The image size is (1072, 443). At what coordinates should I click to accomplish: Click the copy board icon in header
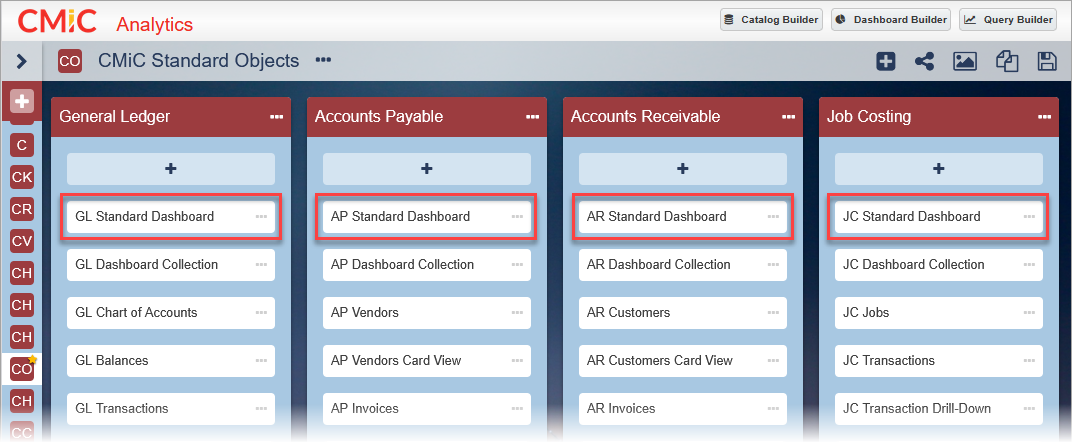(1007, 62)
